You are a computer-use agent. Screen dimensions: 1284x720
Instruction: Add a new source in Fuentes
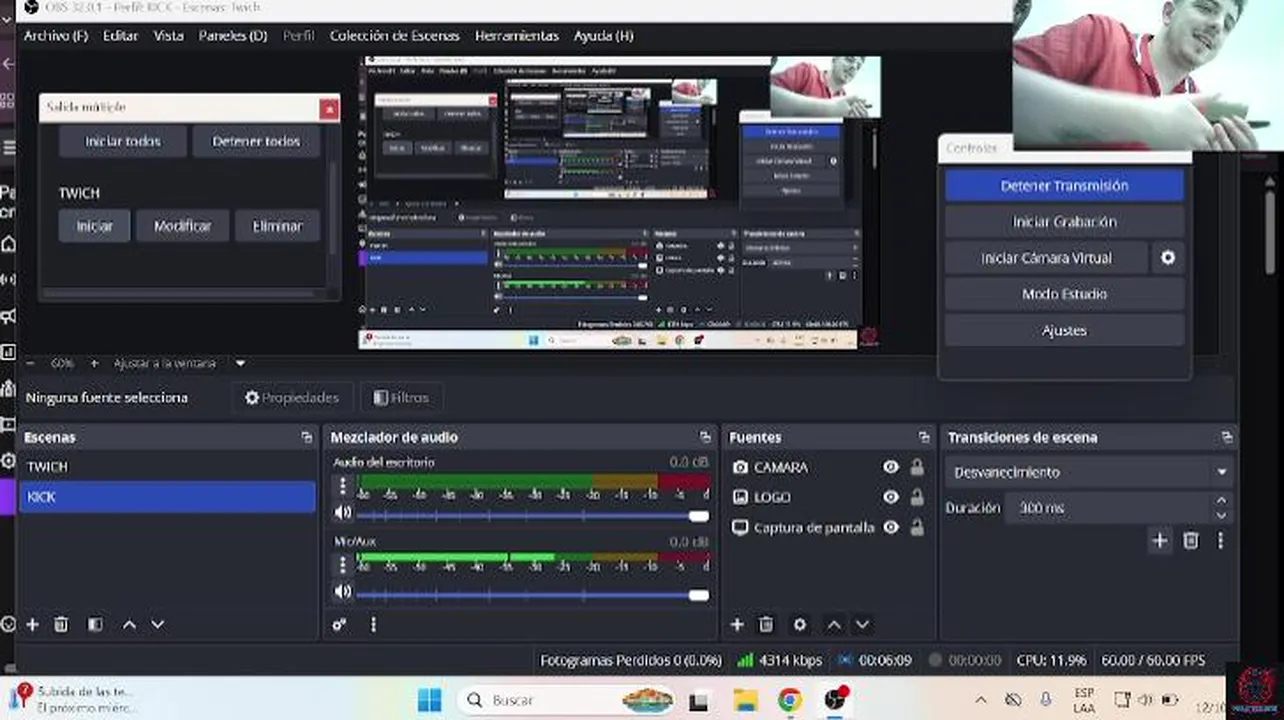737,624
